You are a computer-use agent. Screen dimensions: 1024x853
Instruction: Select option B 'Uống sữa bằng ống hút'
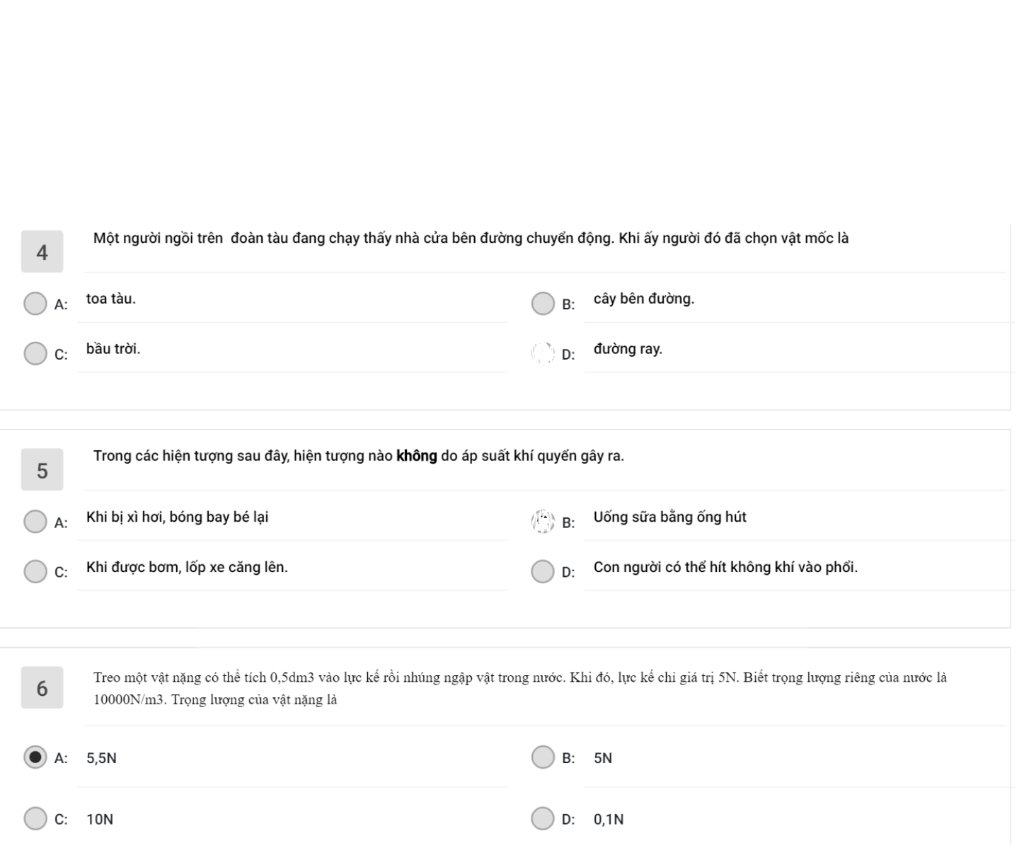coord(543,522)
